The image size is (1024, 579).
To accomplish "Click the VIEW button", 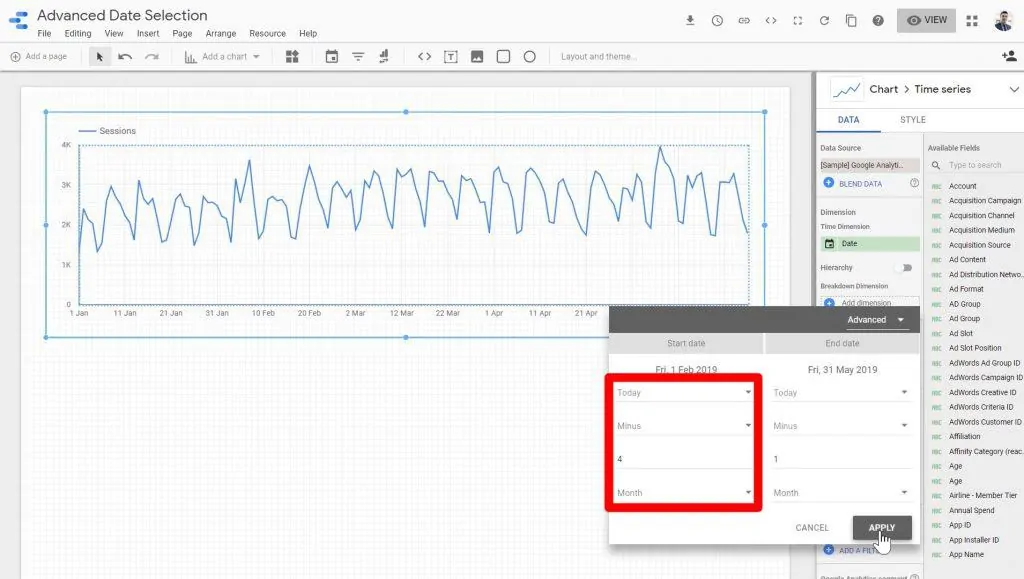I will [926, 20].
